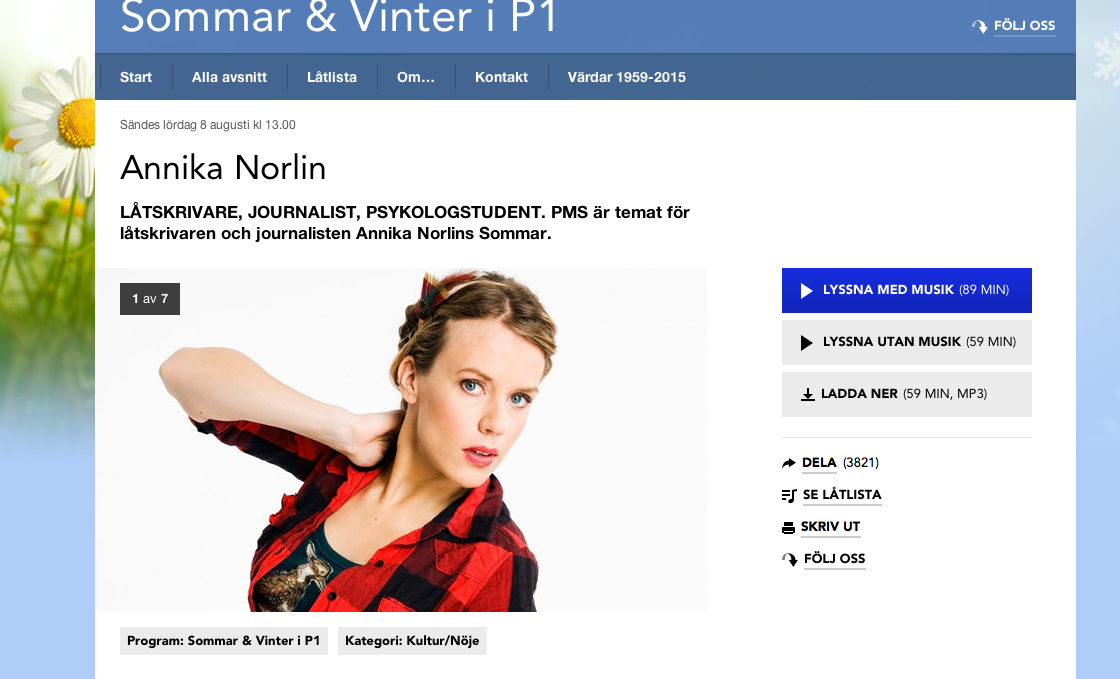Click the playlist note icon by Se låtlista
This screenshot has height=679, width=1120.
click(789, 496)
